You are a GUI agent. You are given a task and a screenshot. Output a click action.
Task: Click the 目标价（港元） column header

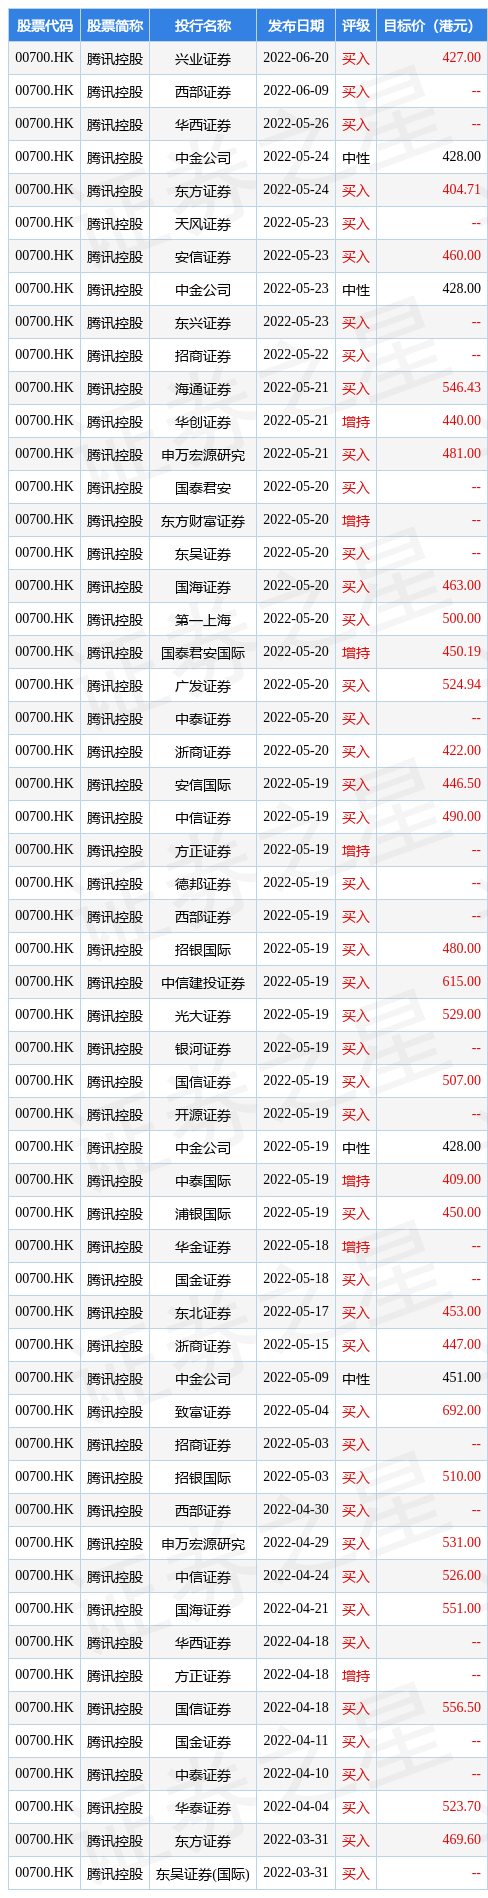point(432,26)
